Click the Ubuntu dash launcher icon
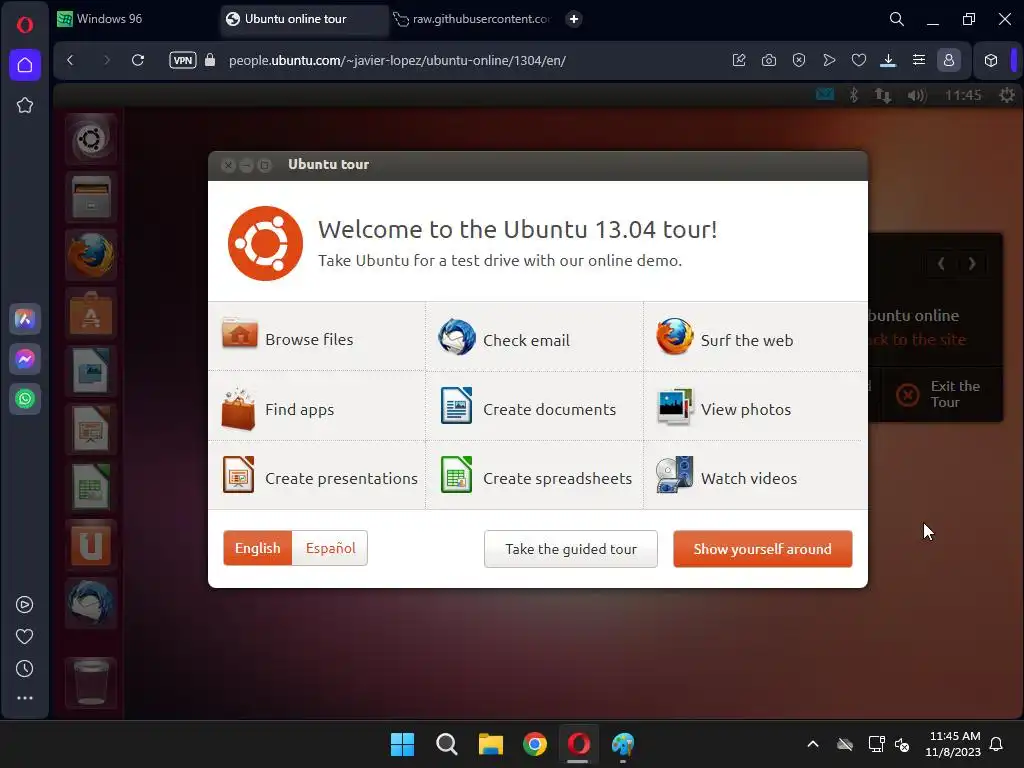Viewport: 1024px width, 768px height. 91,138
